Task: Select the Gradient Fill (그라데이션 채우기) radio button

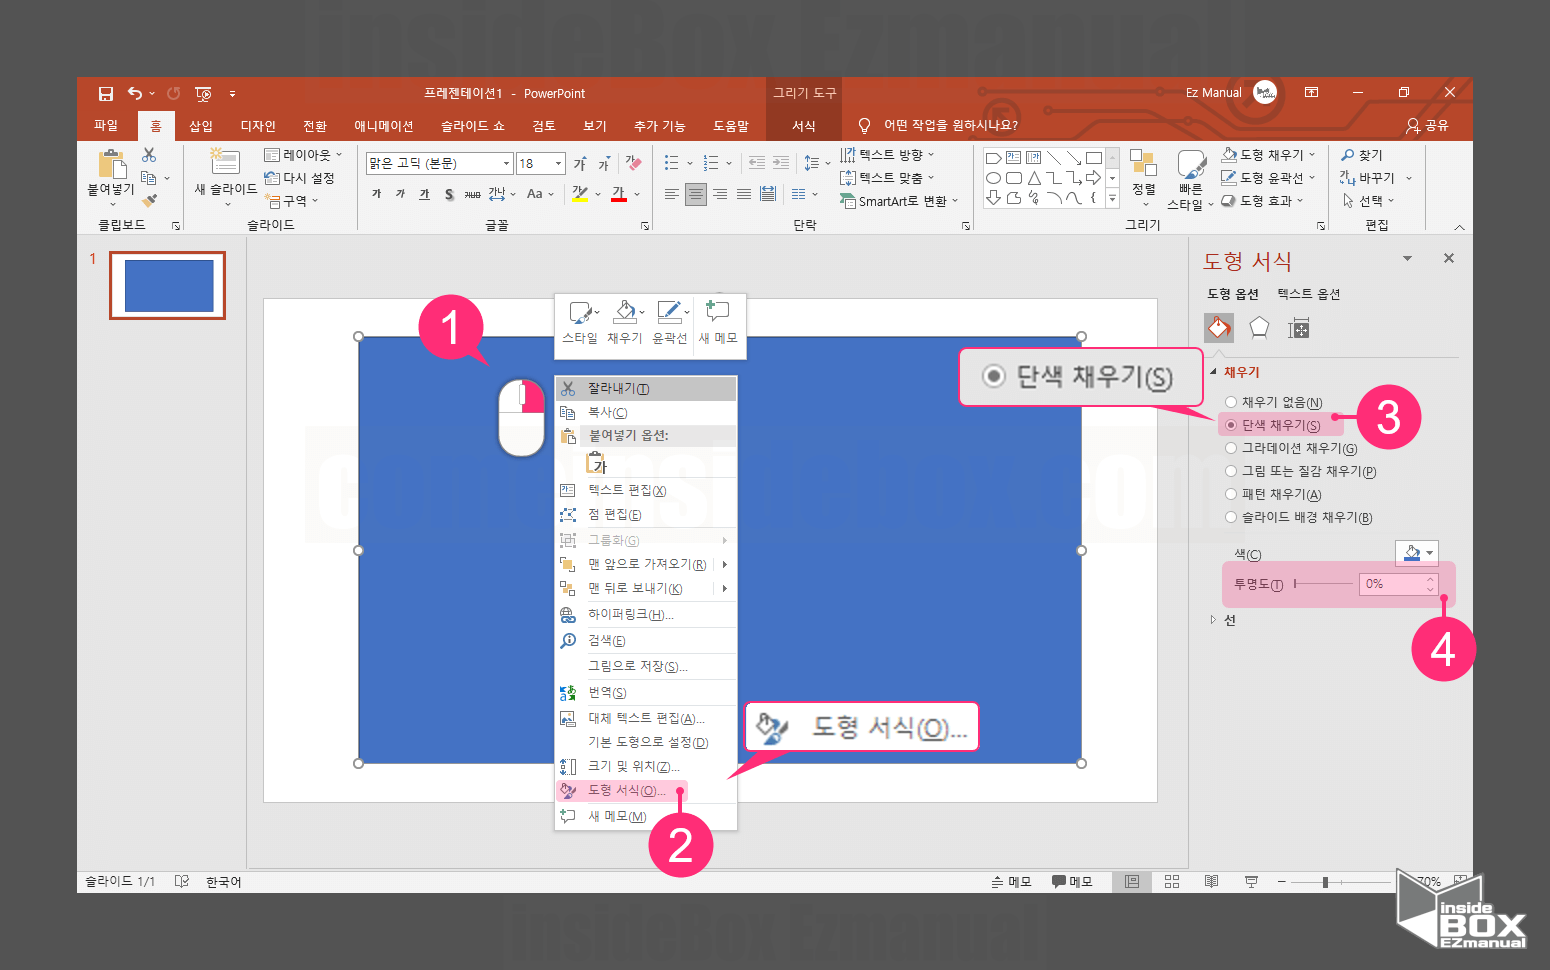Action: (1231, 448)
